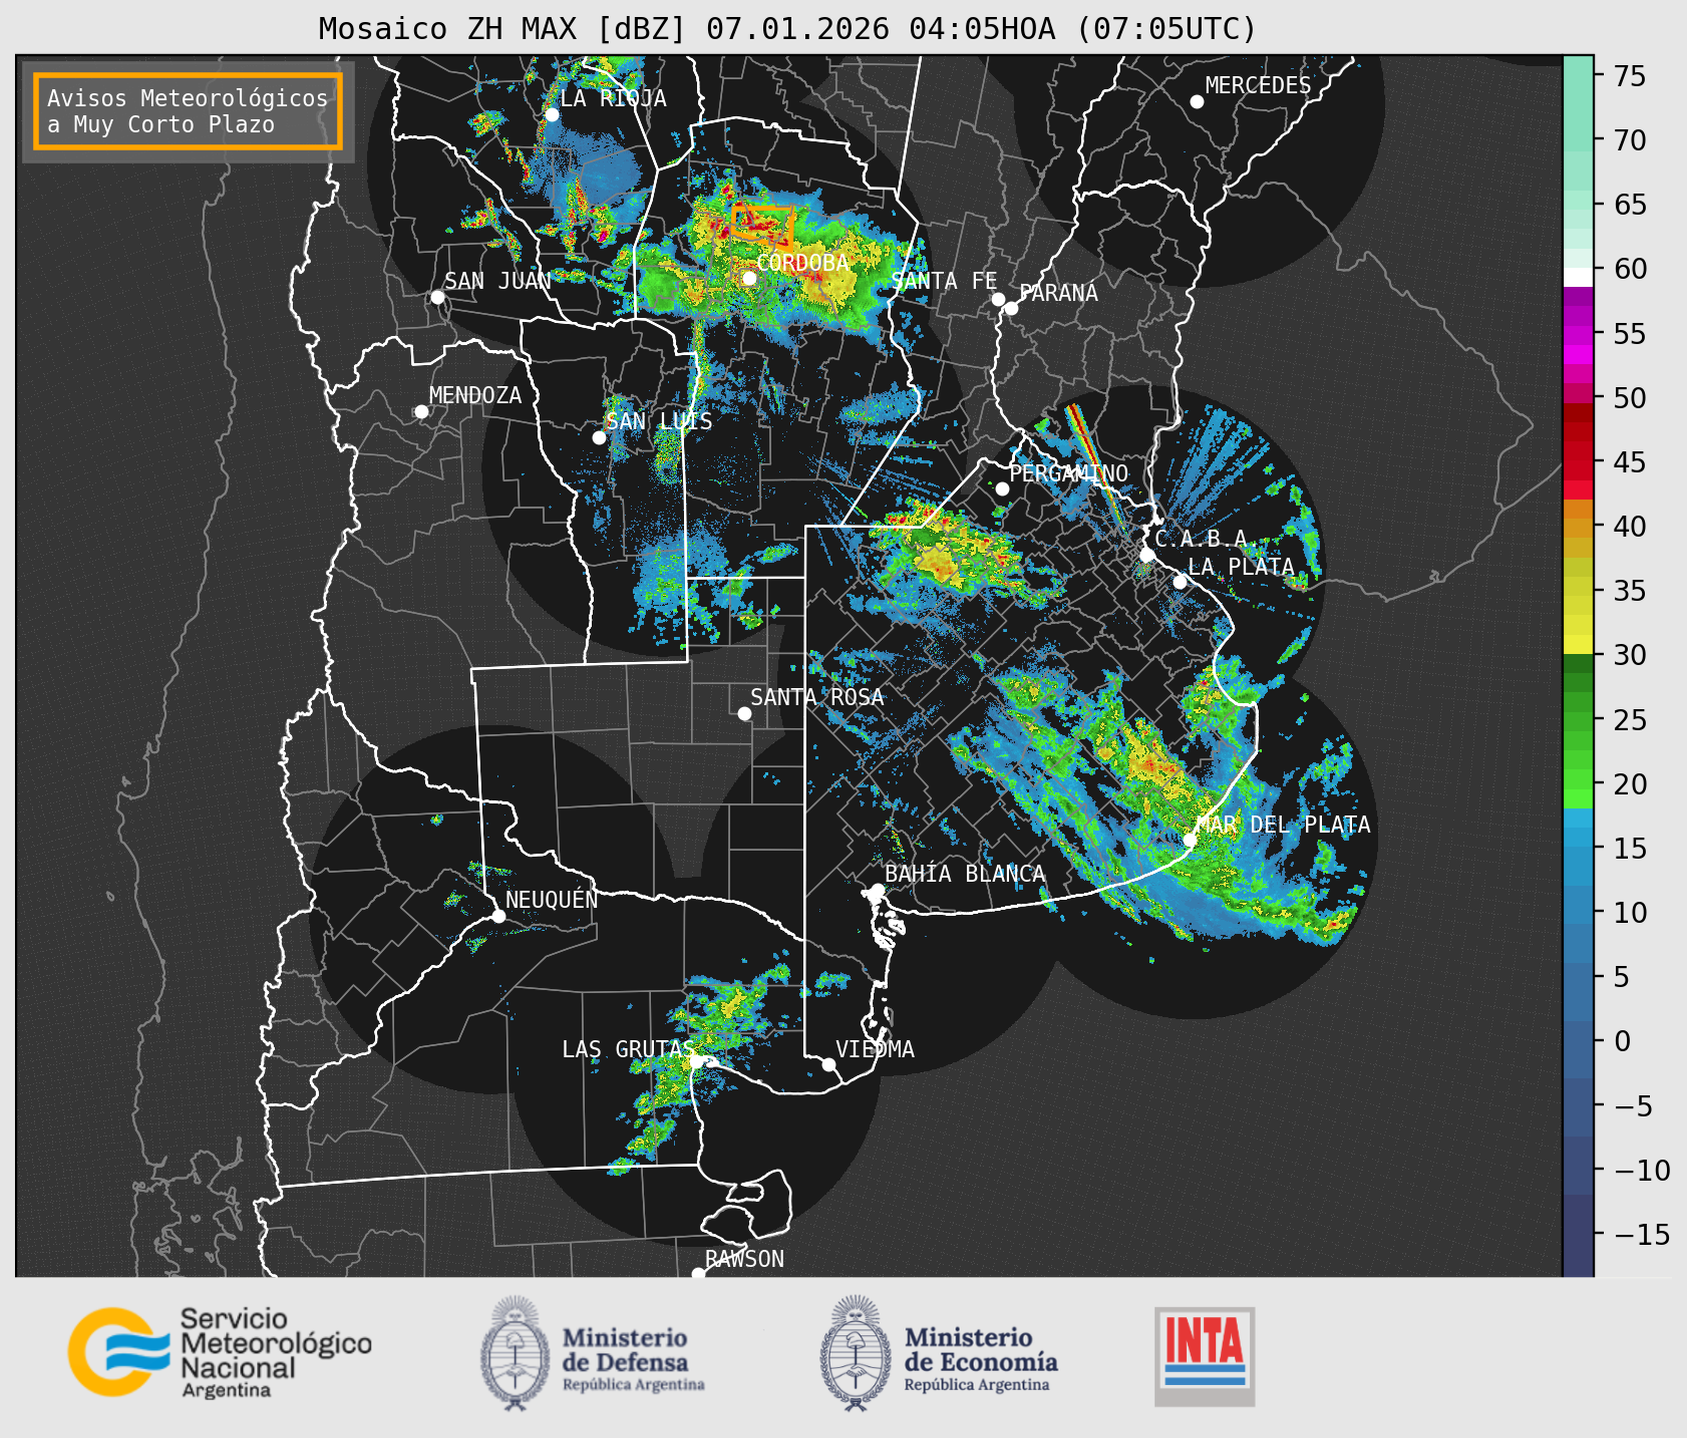The image size is (1687, 1438).
Task: Click the RAWSON city label
Action: [744, 1259]
